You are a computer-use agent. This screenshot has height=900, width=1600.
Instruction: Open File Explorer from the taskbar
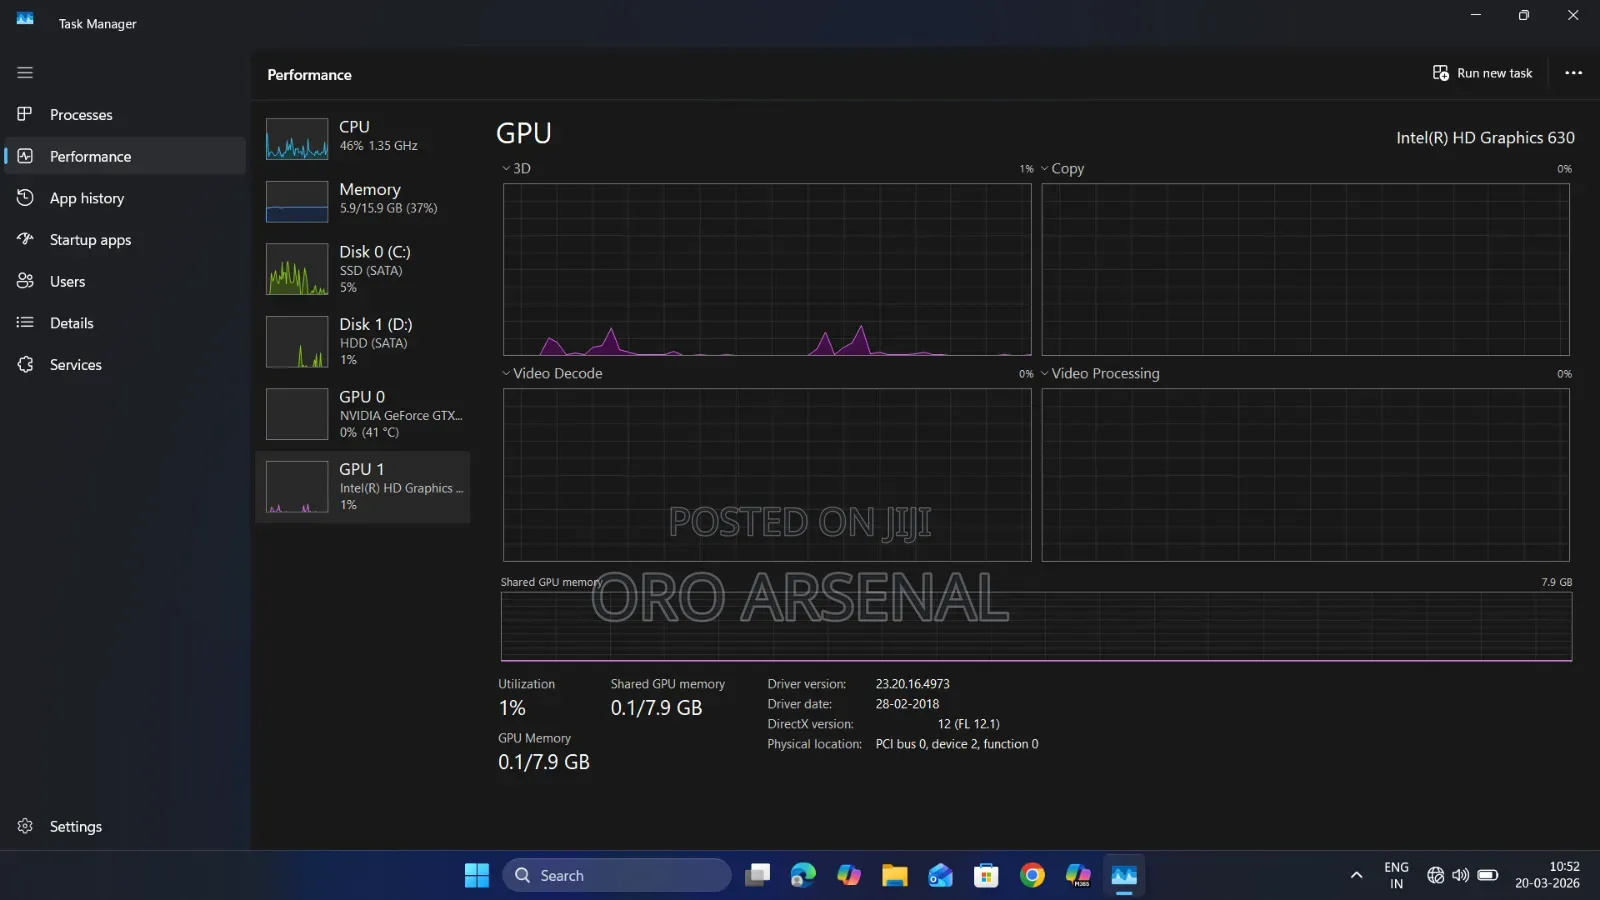pos(894,876)
